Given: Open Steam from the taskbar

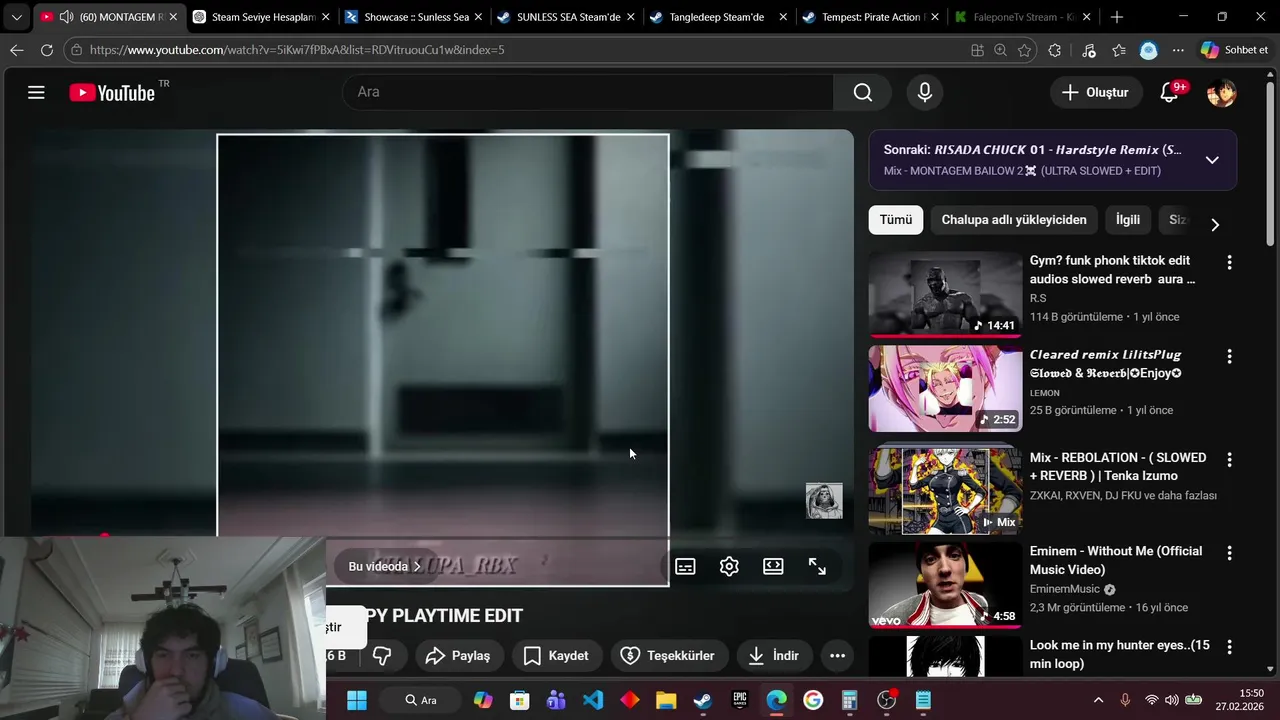Looking at the screenshot, I should pyautogui.click(x=703, y=700).
